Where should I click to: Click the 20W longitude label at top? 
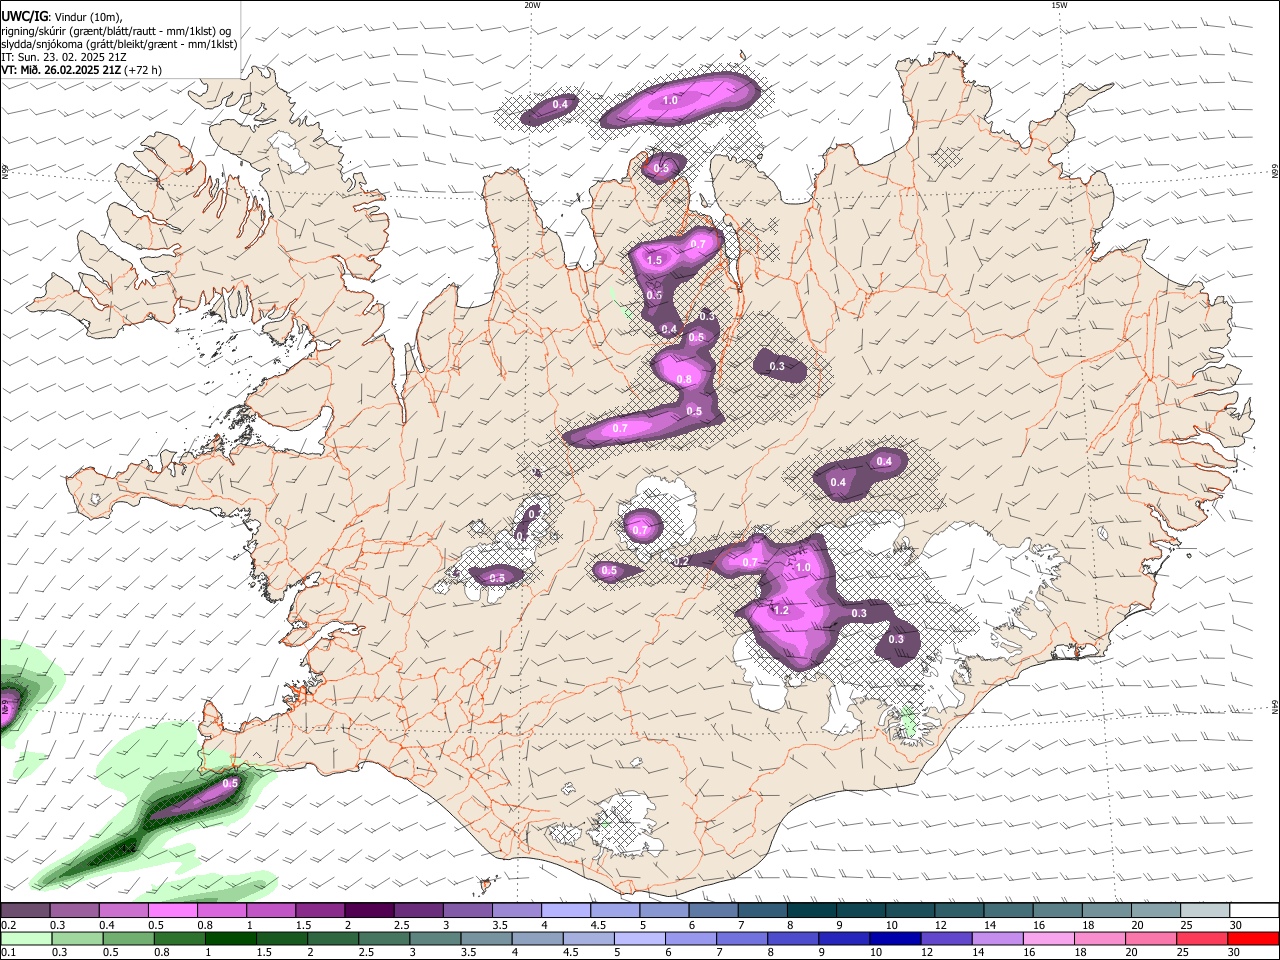[x=532, y=5]
